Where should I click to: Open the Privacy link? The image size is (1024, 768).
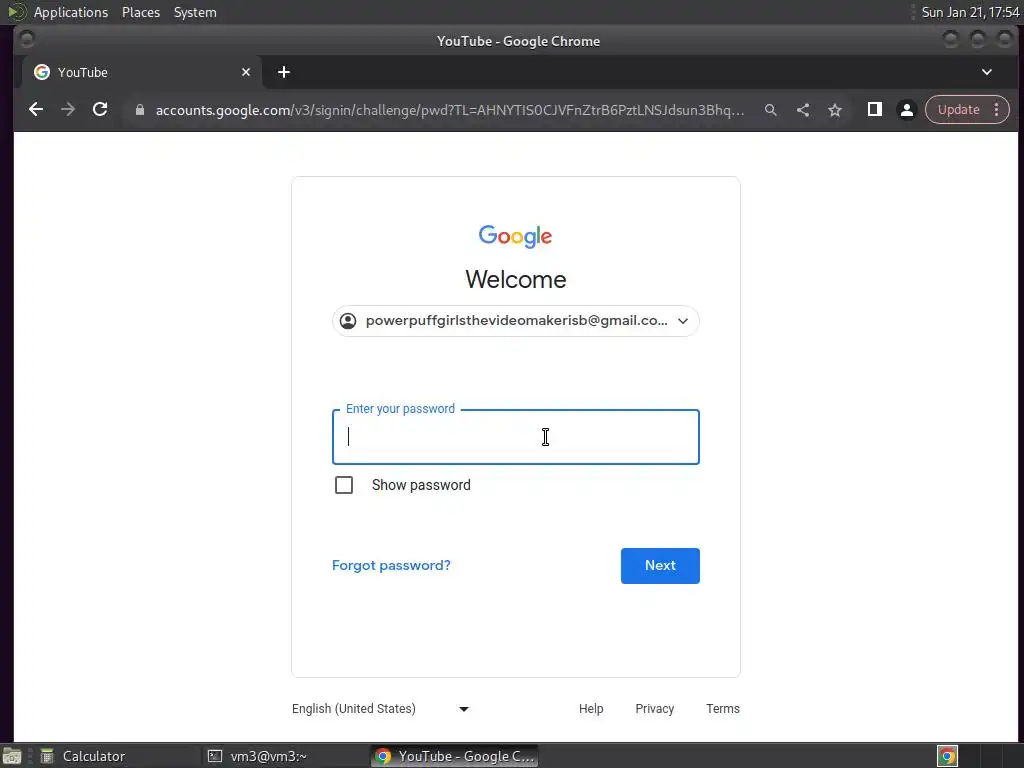[x=654, y=709]
